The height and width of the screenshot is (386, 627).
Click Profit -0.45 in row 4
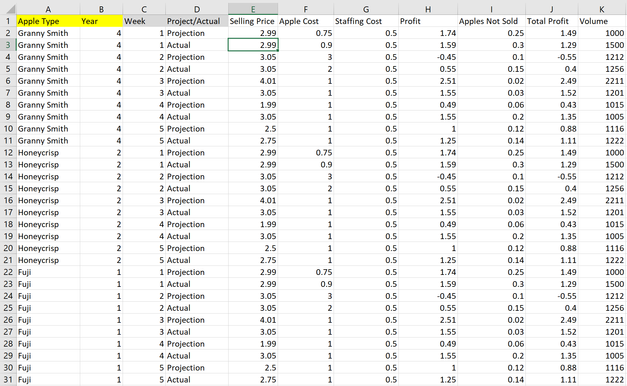click(x=447, y=57)
